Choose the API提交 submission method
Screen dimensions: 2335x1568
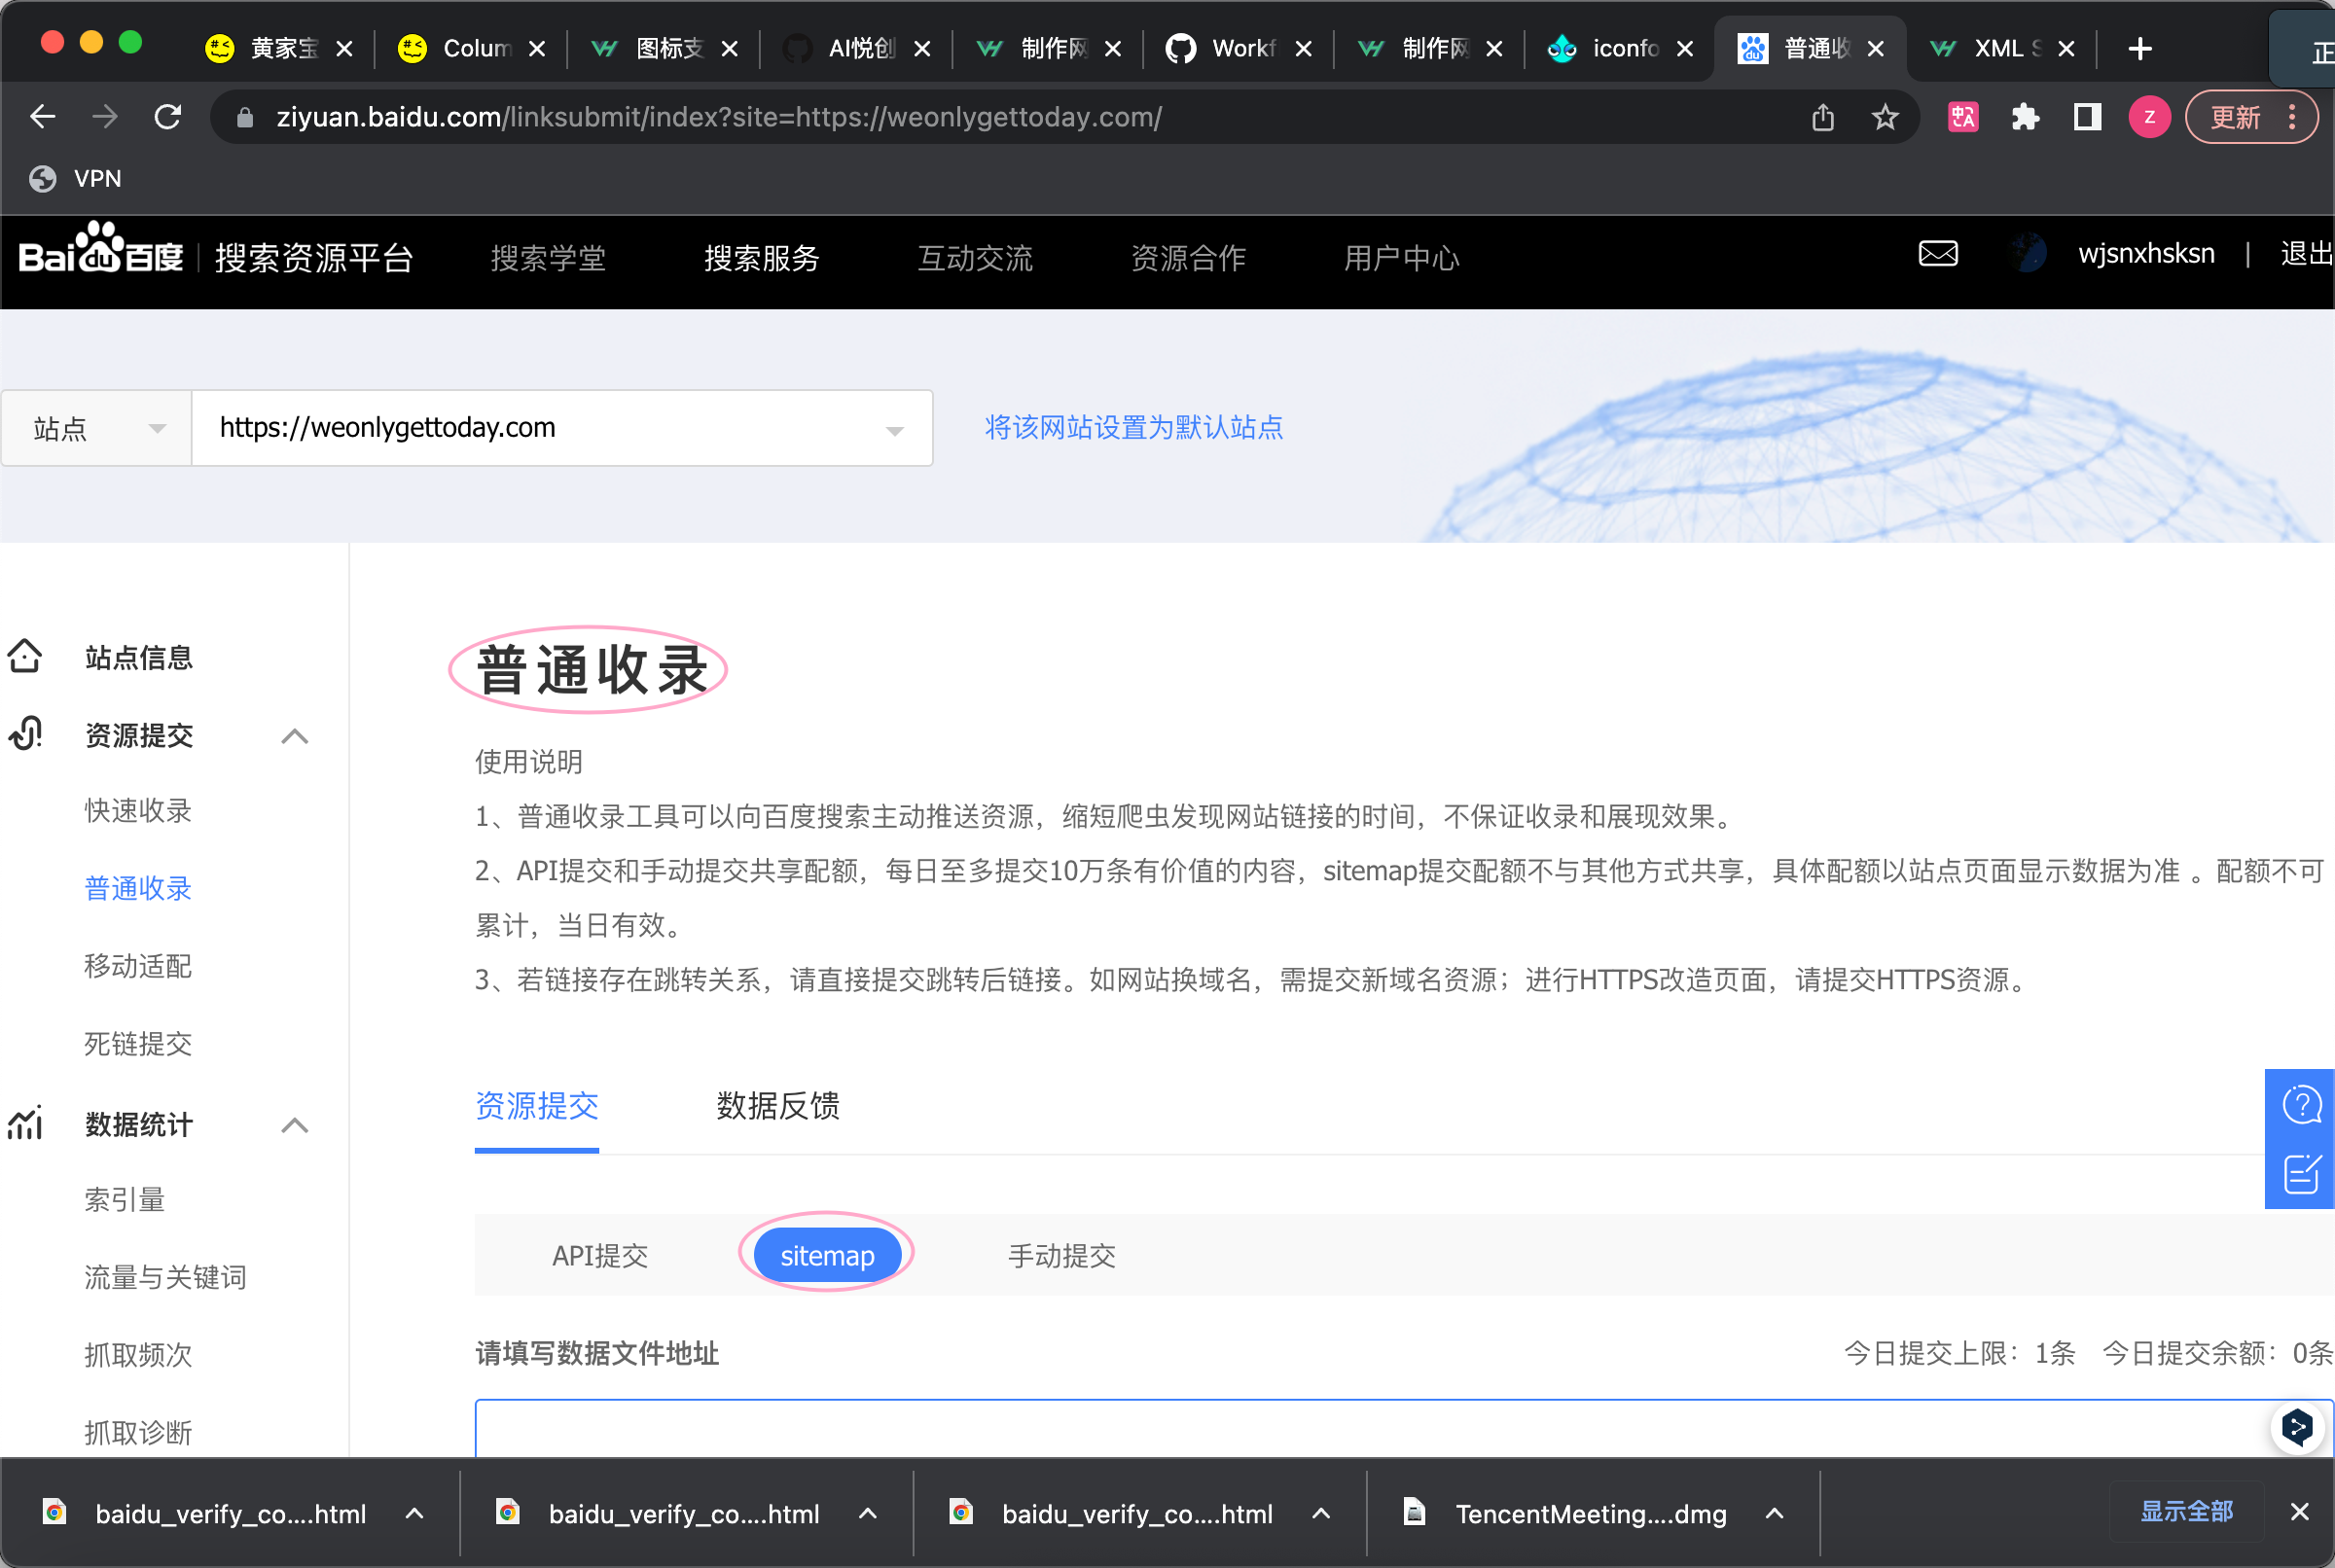pyautogui.click(x=600, y=1256)
